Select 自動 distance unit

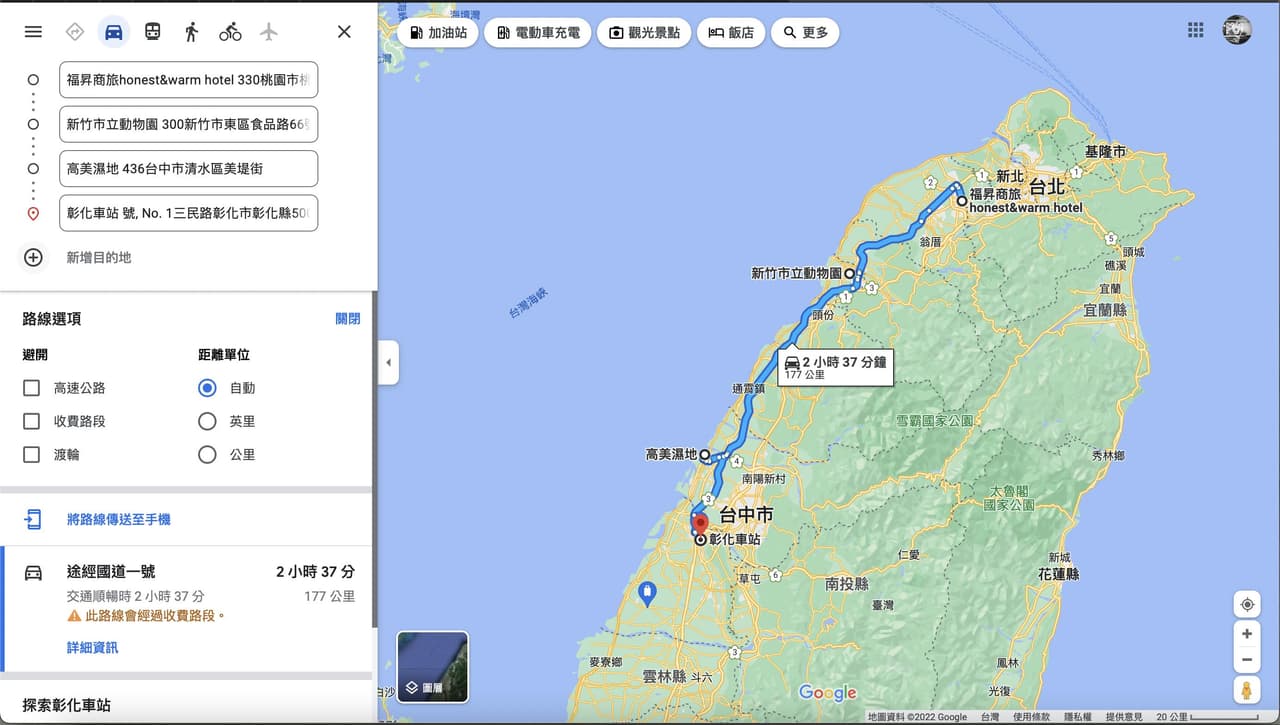[207, 388]
